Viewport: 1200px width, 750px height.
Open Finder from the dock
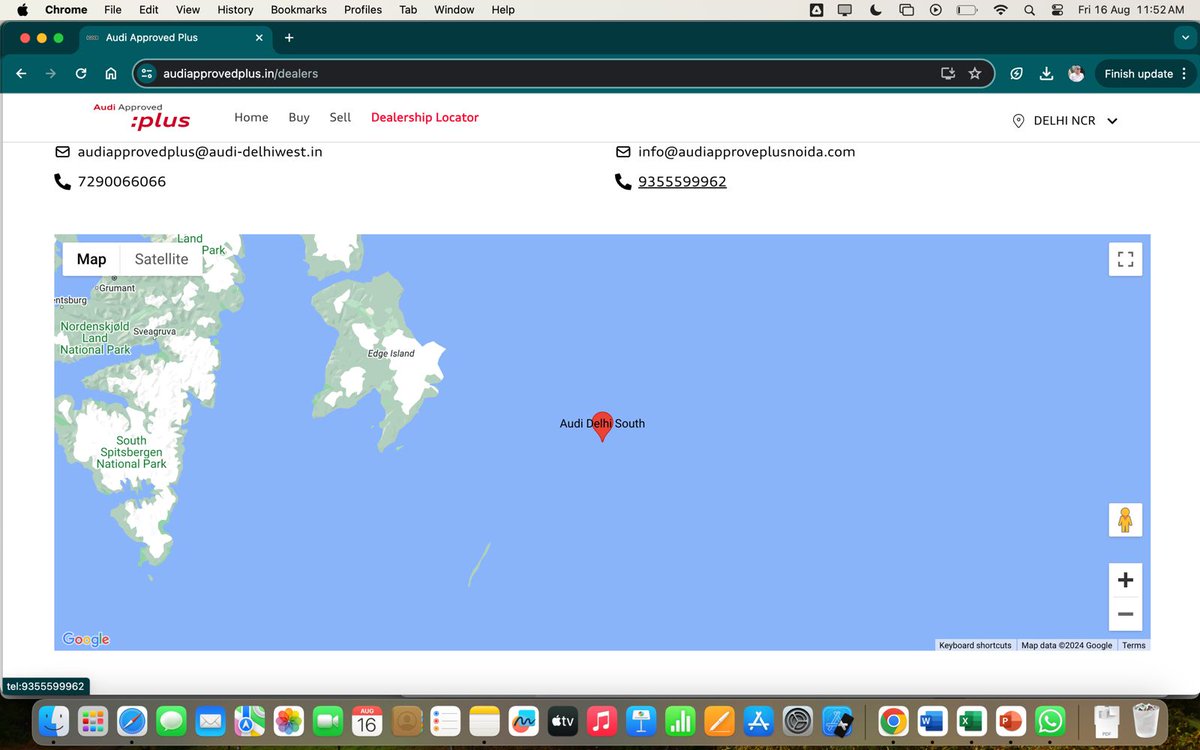[x=53, y=720]
